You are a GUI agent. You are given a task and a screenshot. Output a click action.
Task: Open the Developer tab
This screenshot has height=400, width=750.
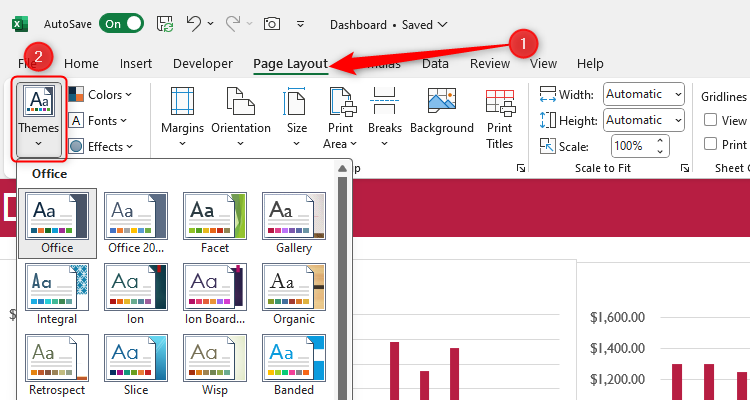click(x=203, y=64)
